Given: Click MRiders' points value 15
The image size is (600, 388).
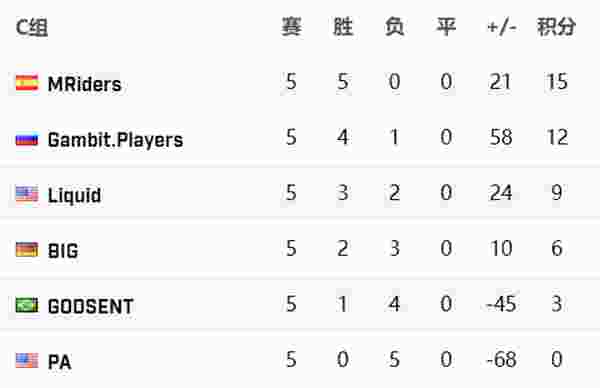Looking at the screenshot, I should (557, 82).
